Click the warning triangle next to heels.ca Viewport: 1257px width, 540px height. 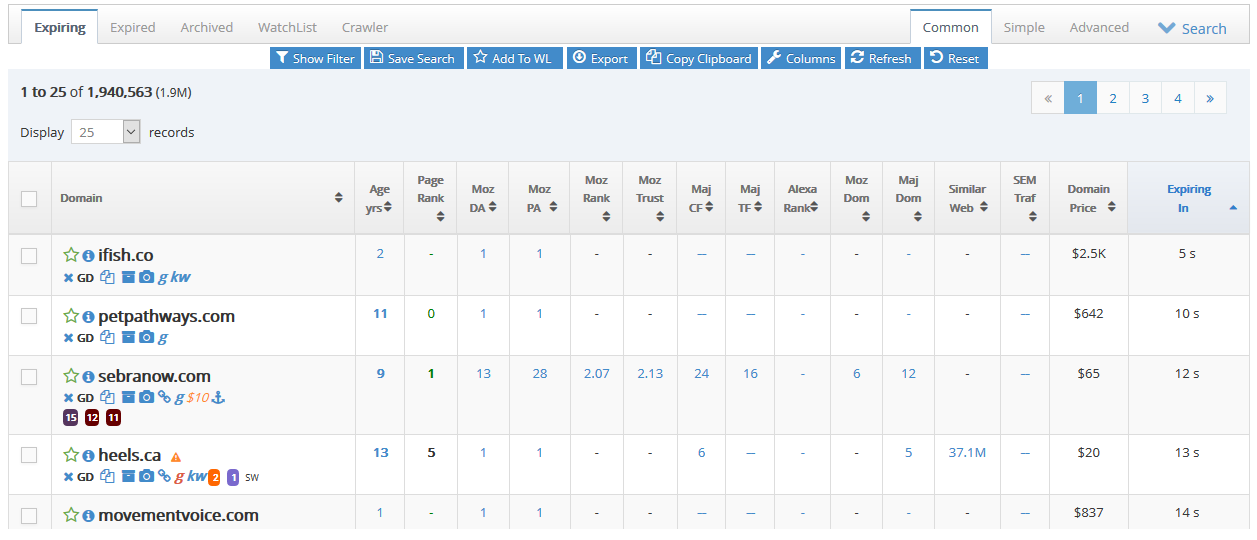coord(175,456)
